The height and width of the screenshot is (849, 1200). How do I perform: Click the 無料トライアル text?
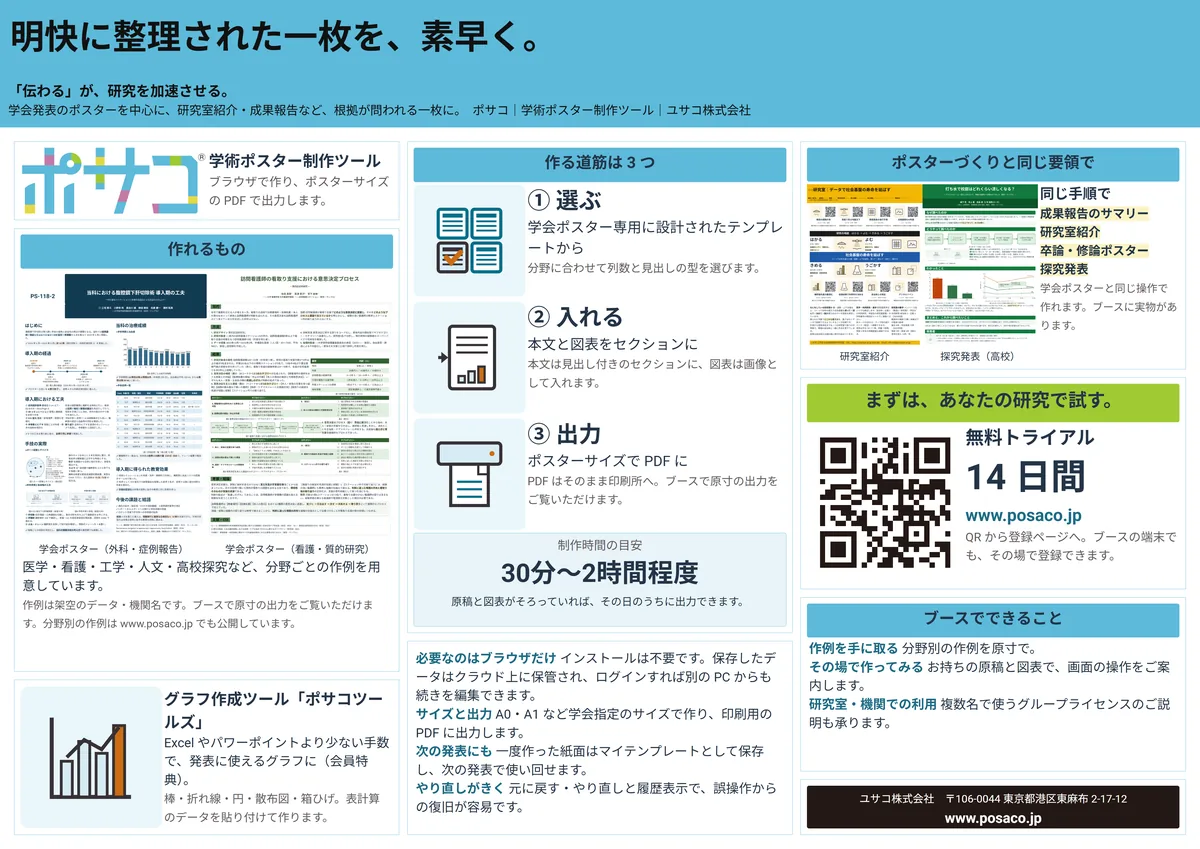tap(1029, 437)
